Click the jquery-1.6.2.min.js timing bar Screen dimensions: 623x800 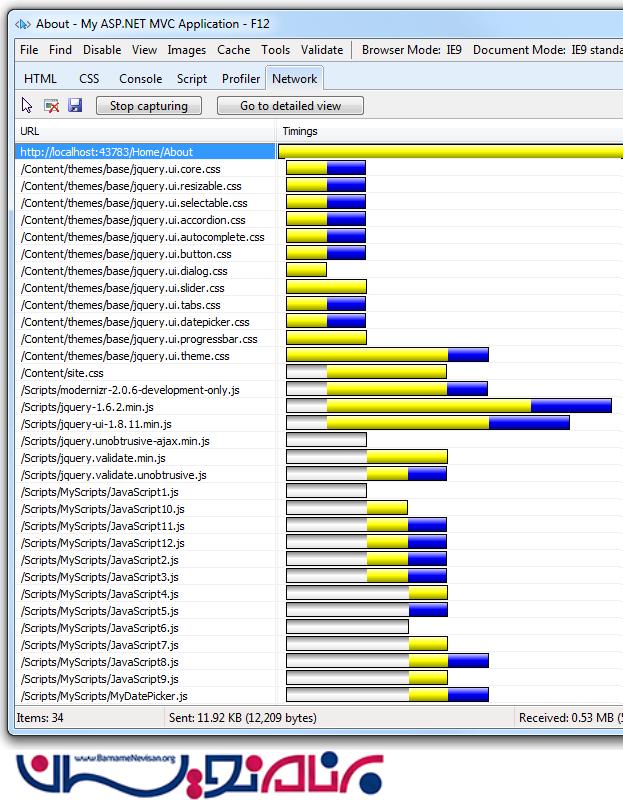tap(448, 406)
